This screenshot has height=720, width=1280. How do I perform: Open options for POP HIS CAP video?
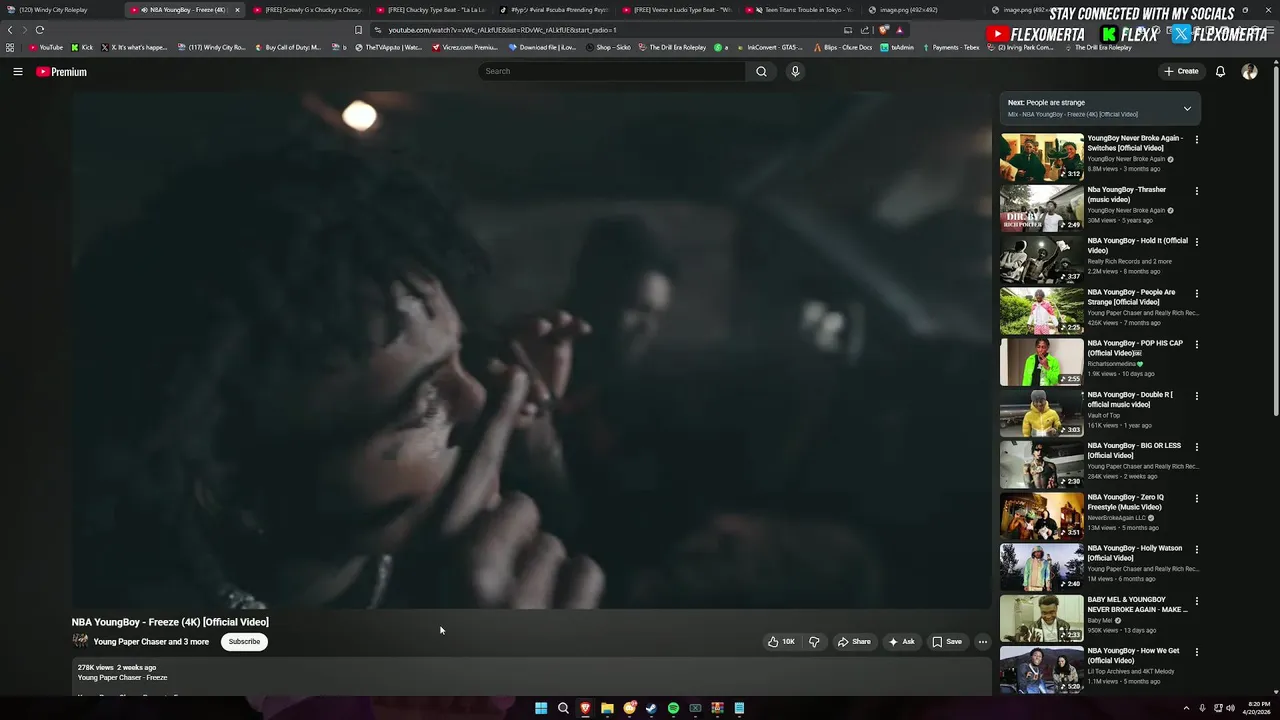[x=1196, y=344]
